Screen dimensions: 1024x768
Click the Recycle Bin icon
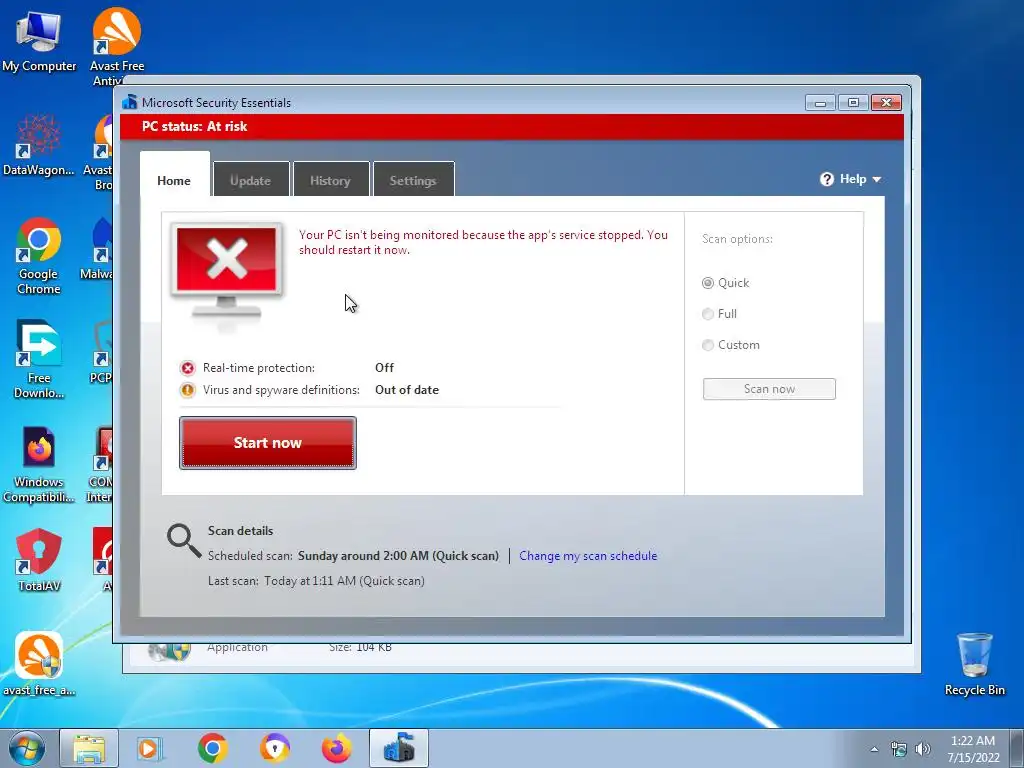tap(974, 664)
